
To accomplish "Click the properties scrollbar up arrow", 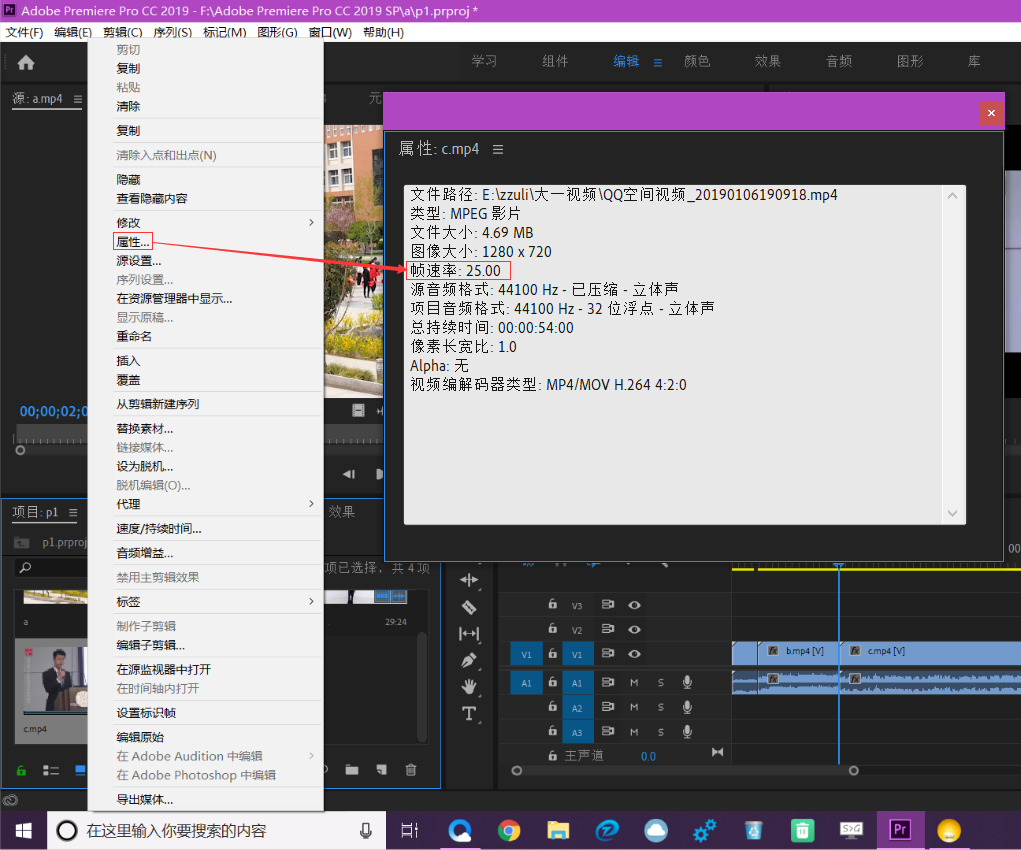I will (953, 195).
